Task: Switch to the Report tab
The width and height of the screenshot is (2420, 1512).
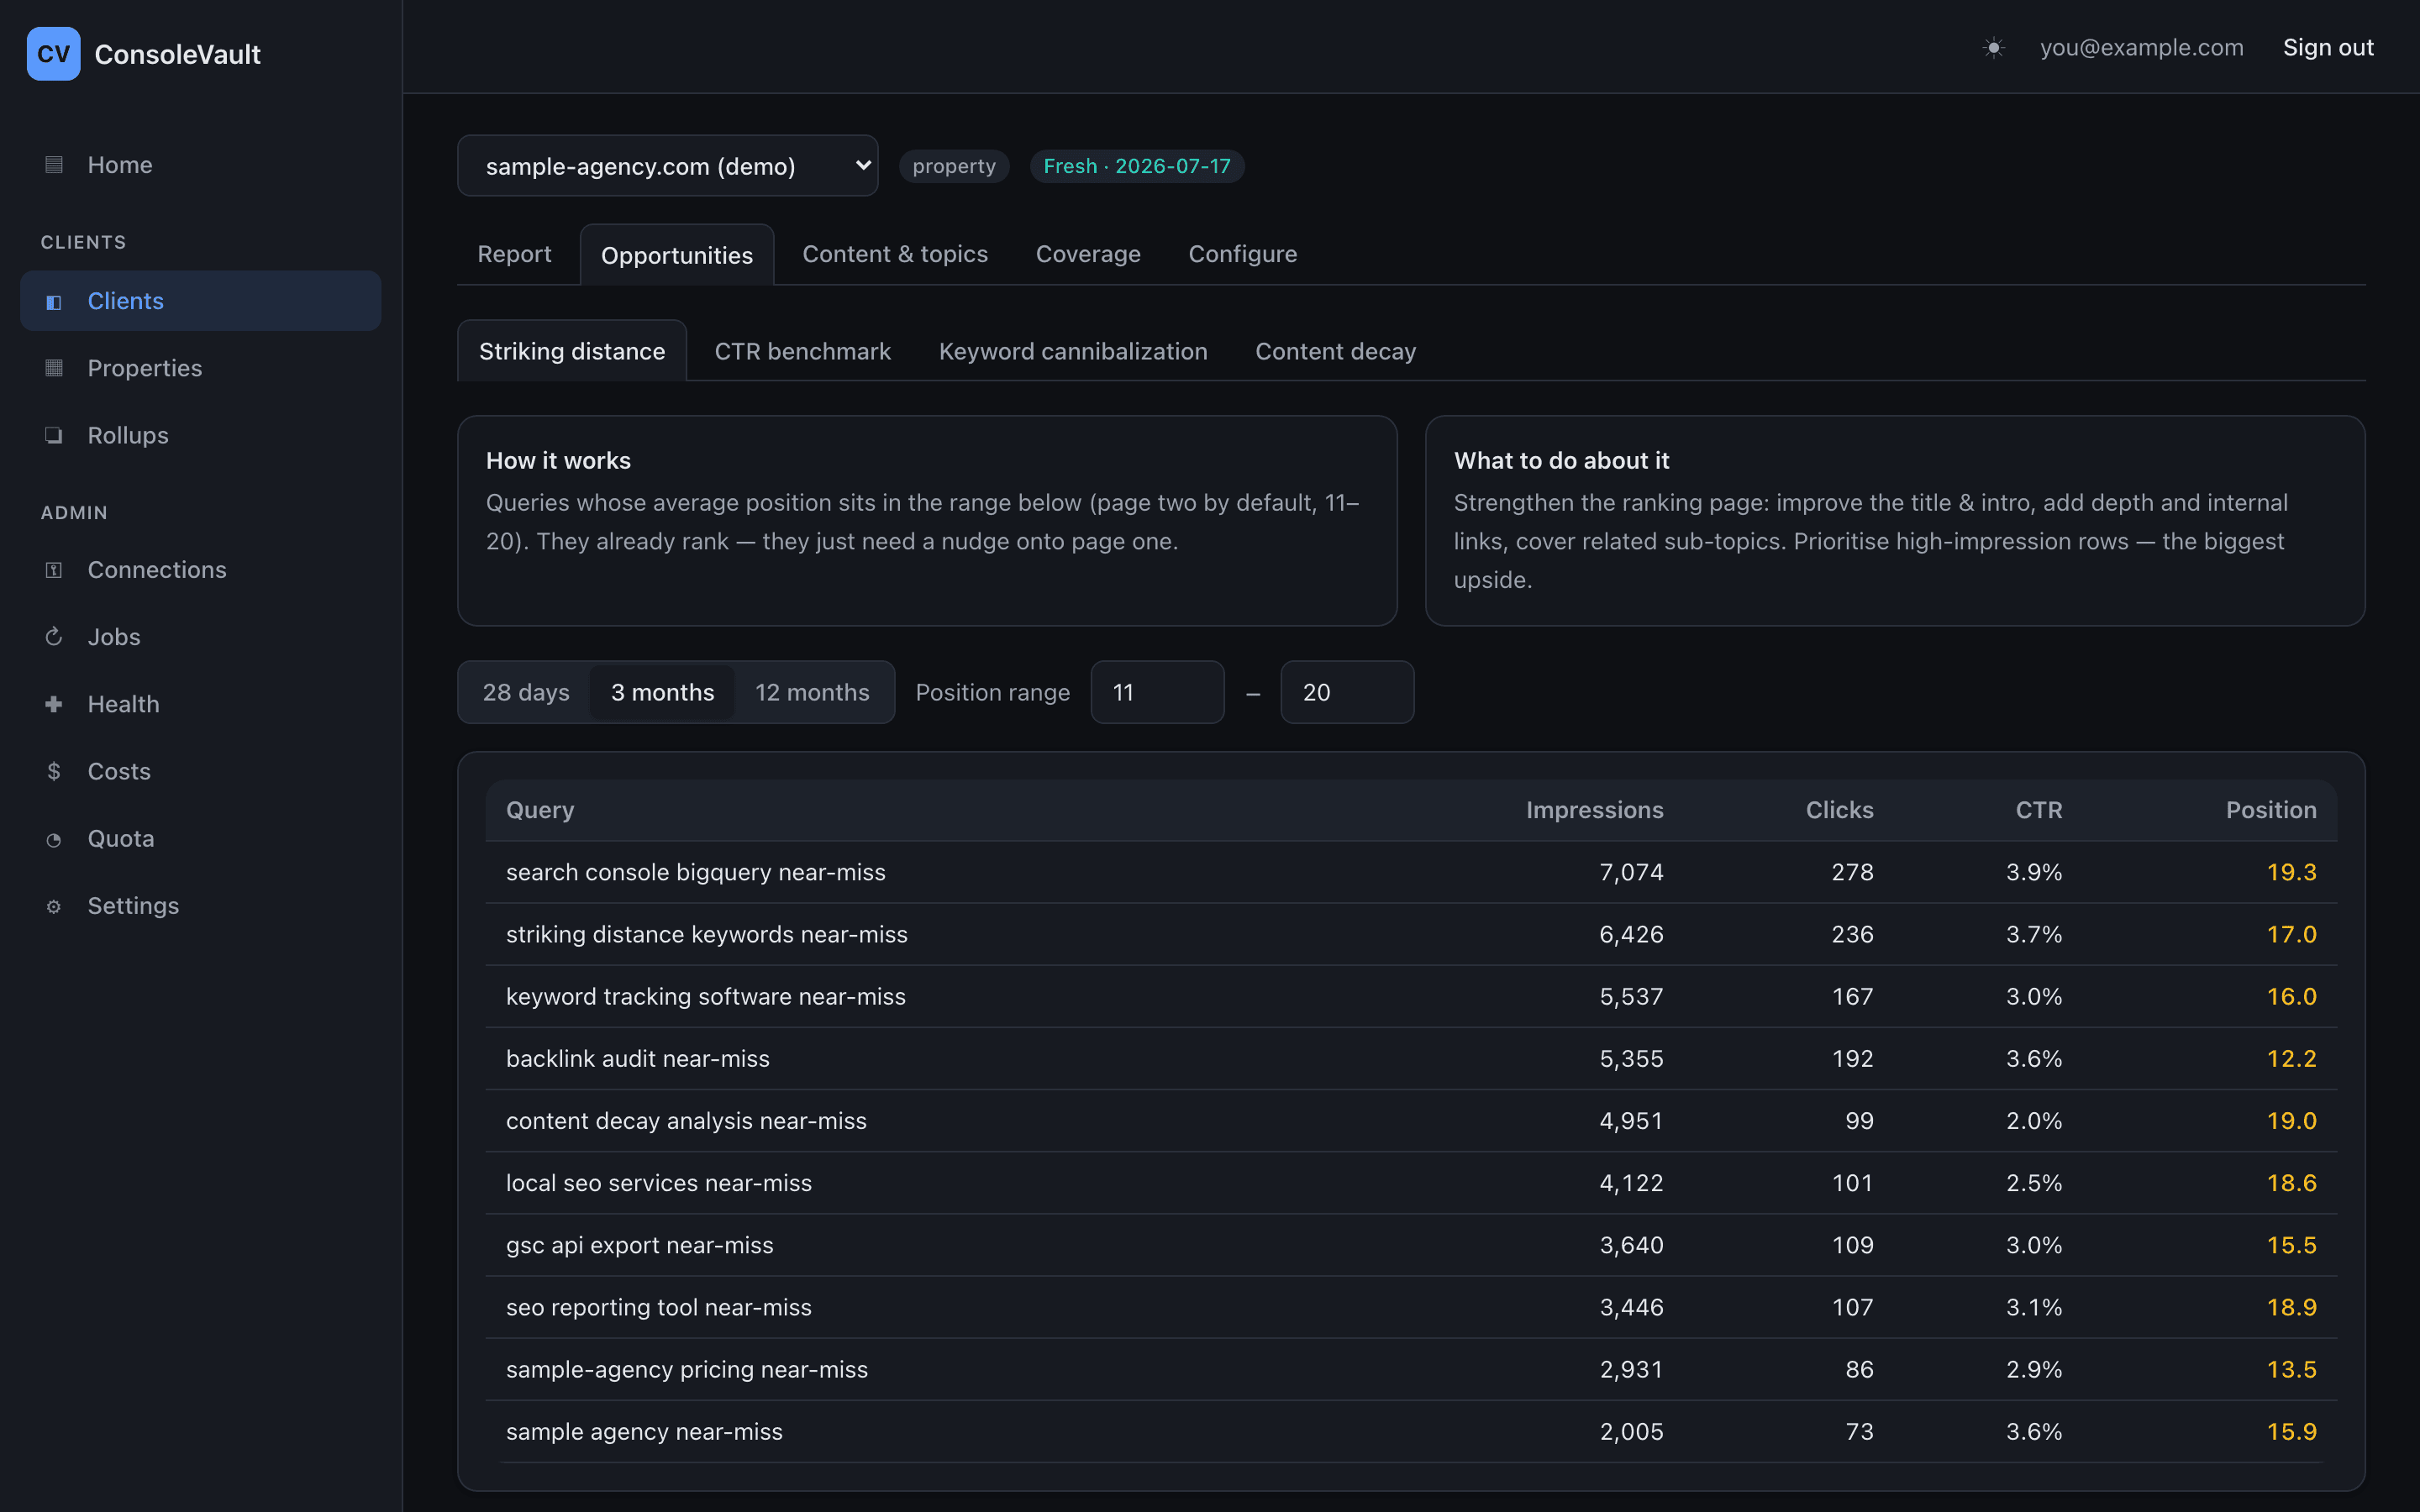Action: click(514, 254)
